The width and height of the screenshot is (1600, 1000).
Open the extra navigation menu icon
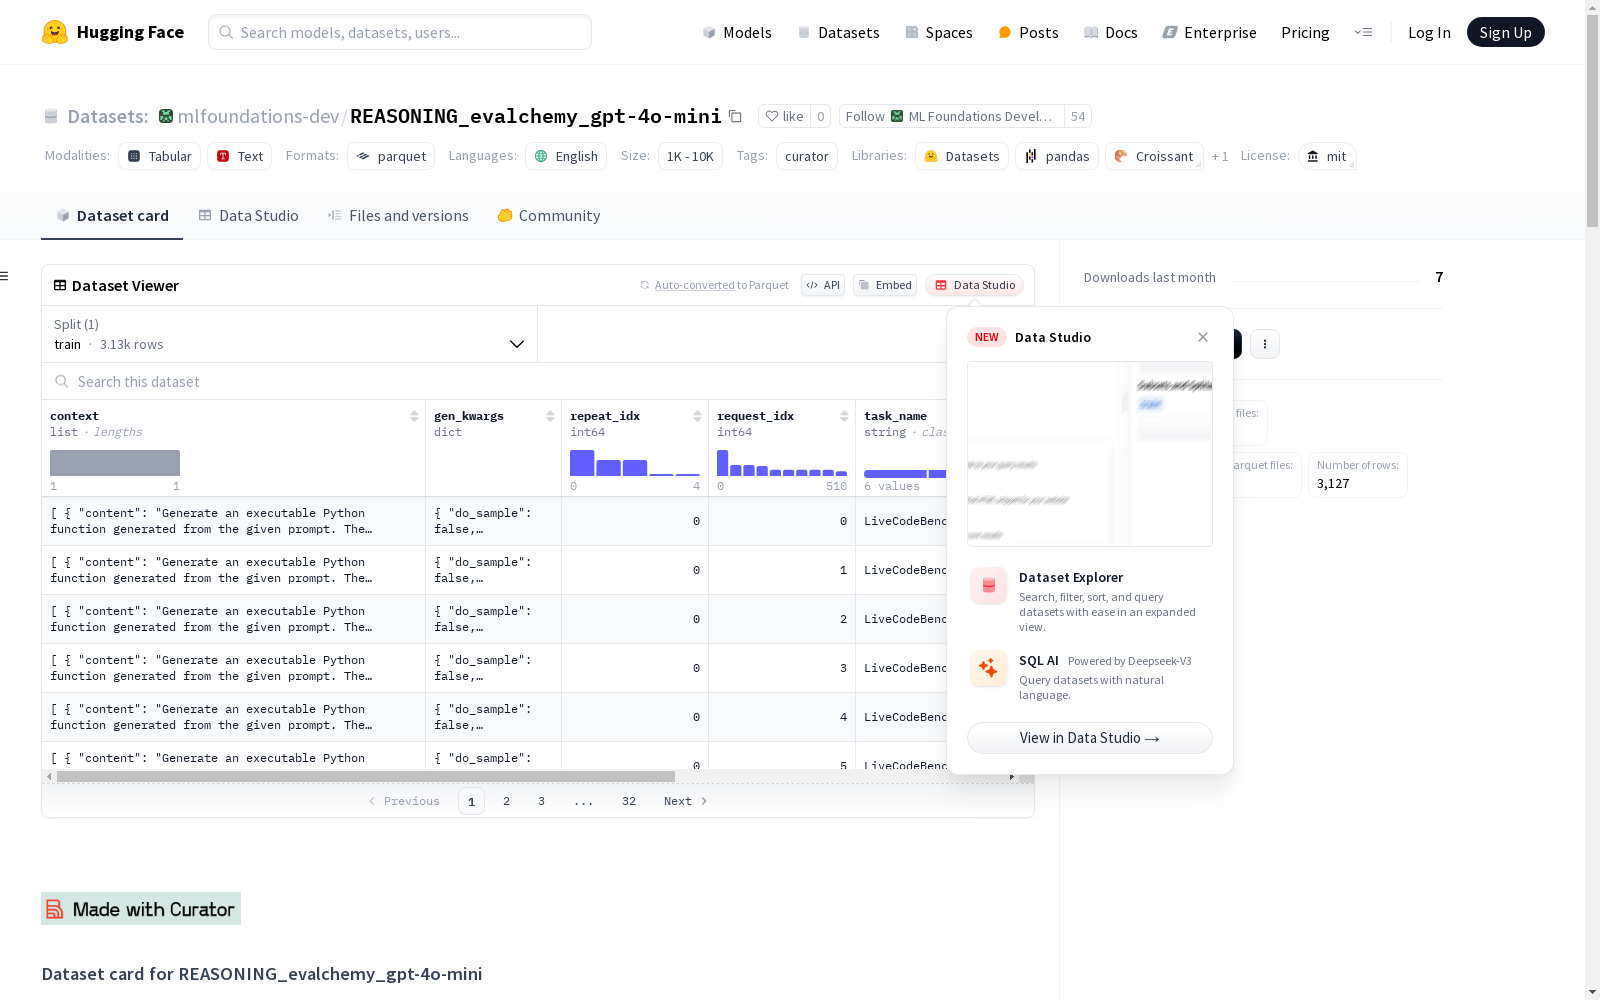coord(1363,32)
